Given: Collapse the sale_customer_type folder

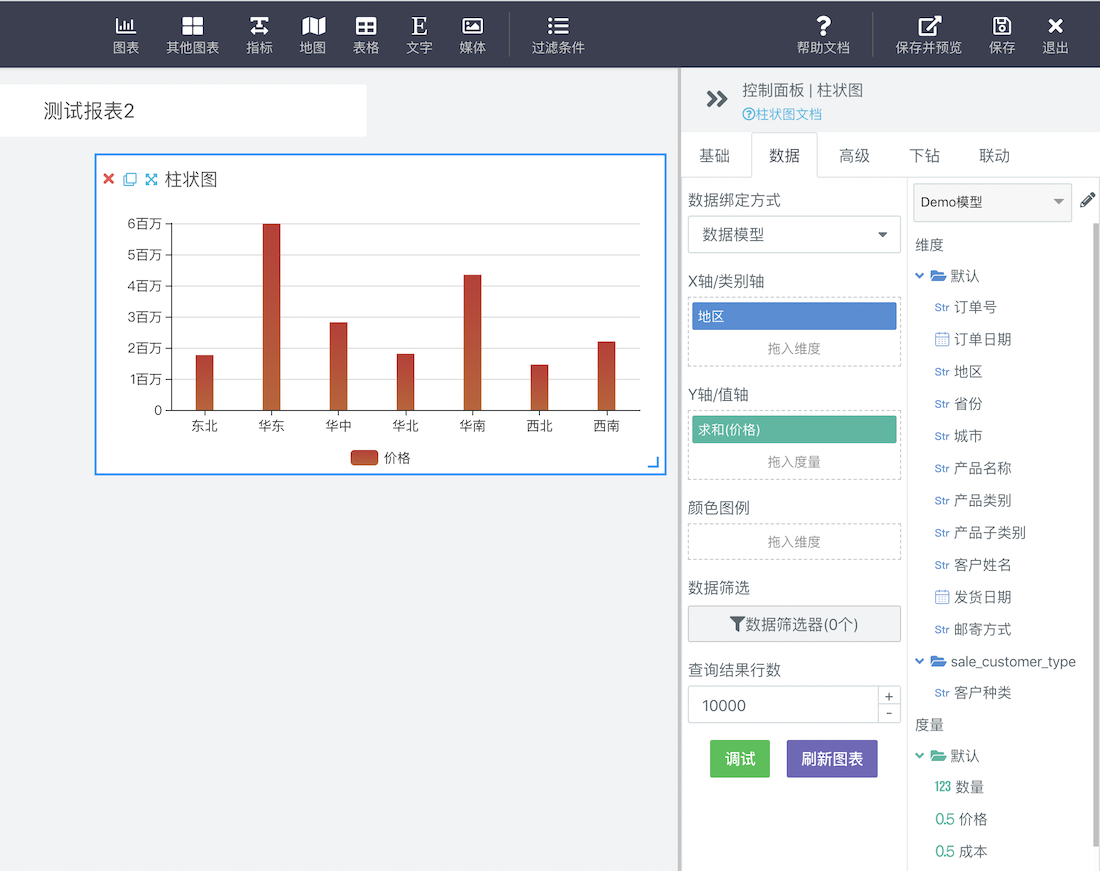Looking at the screenshot, I should pos(920,661).
